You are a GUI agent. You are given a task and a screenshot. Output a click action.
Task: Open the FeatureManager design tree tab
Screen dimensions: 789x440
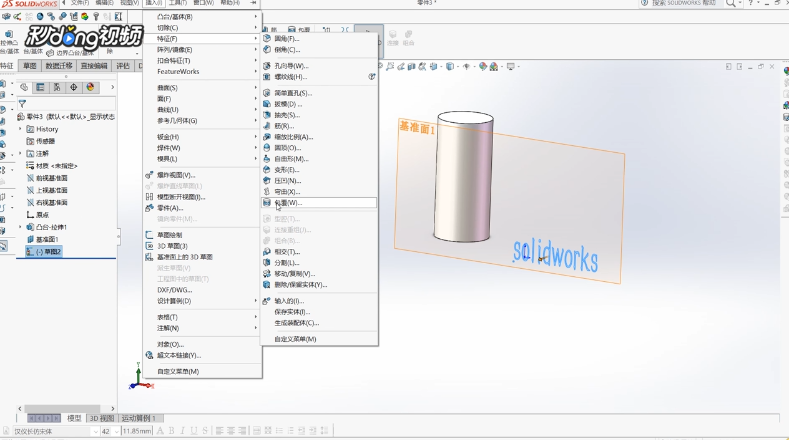24,88
